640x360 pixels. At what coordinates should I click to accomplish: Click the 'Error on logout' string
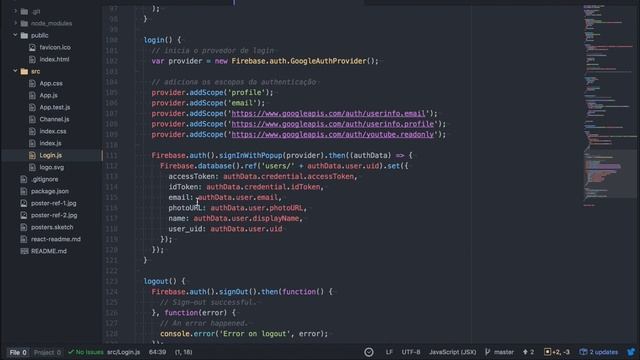pos(256,334)
